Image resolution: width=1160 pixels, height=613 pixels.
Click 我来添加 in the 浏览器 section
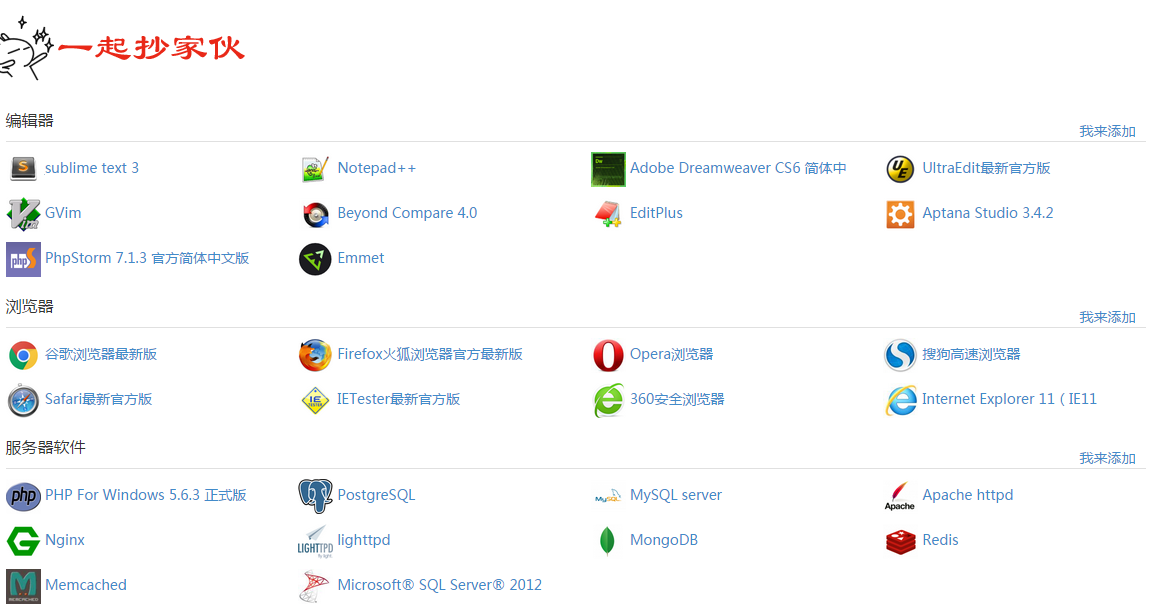1107,318
